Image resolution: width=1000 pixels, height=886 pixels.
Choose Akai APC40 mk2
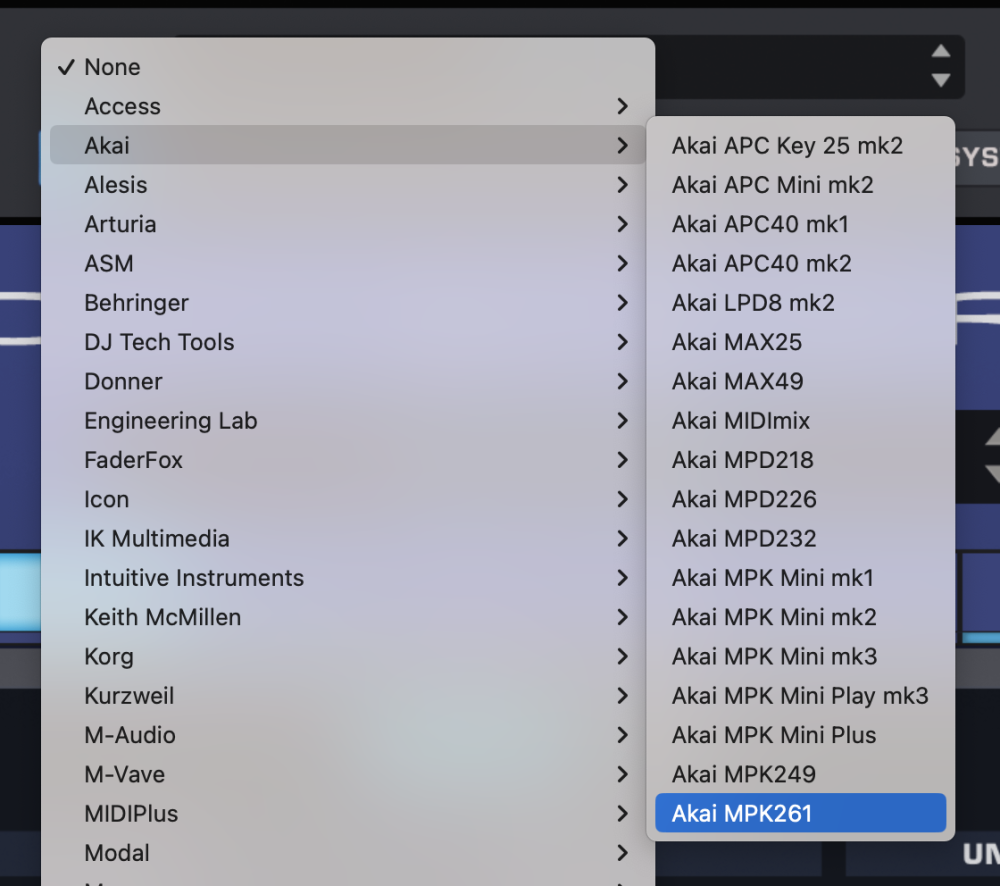[762, 264]
